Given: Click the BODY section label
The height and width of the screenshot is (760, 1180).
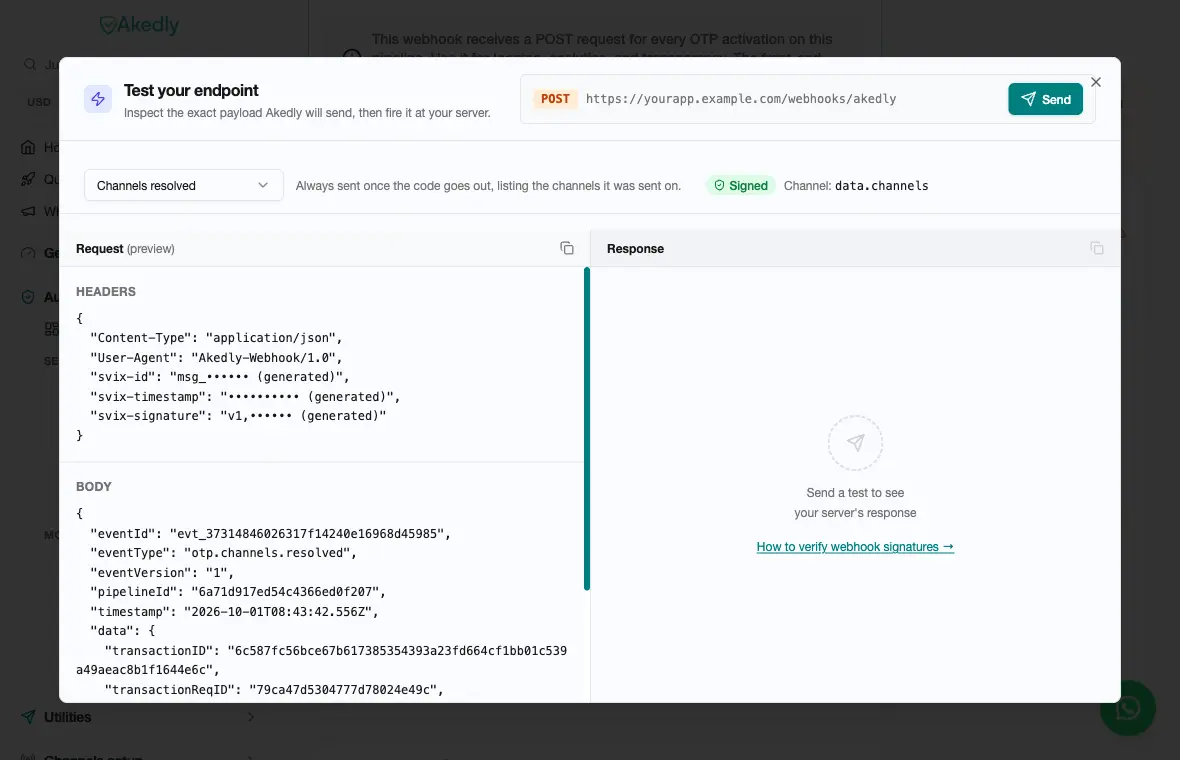Looking at the screenshot, I should tap(94, 486).
